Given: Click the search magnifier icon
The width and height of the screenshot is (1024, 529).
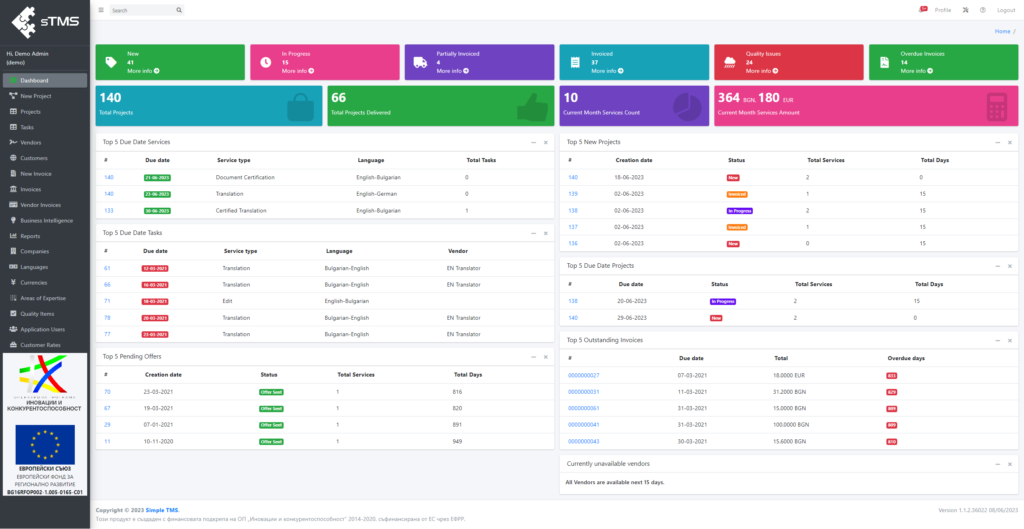Looking at the screenshot, I should (179, 10).
